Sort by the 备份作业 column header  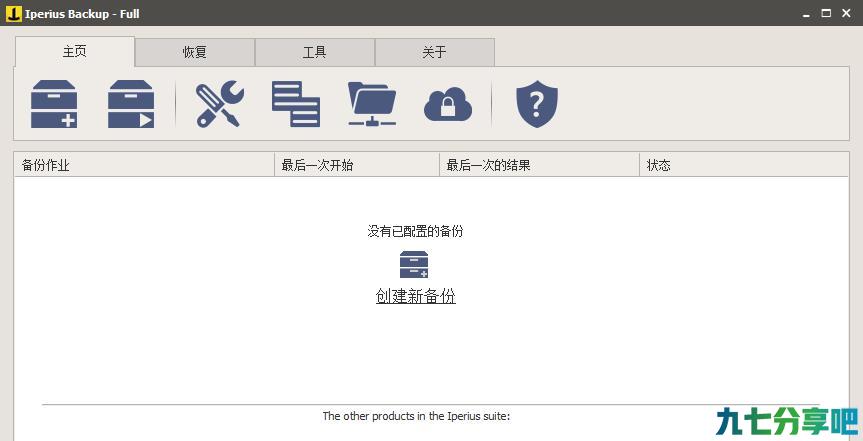pyautogui.click(x=144, y=165)
